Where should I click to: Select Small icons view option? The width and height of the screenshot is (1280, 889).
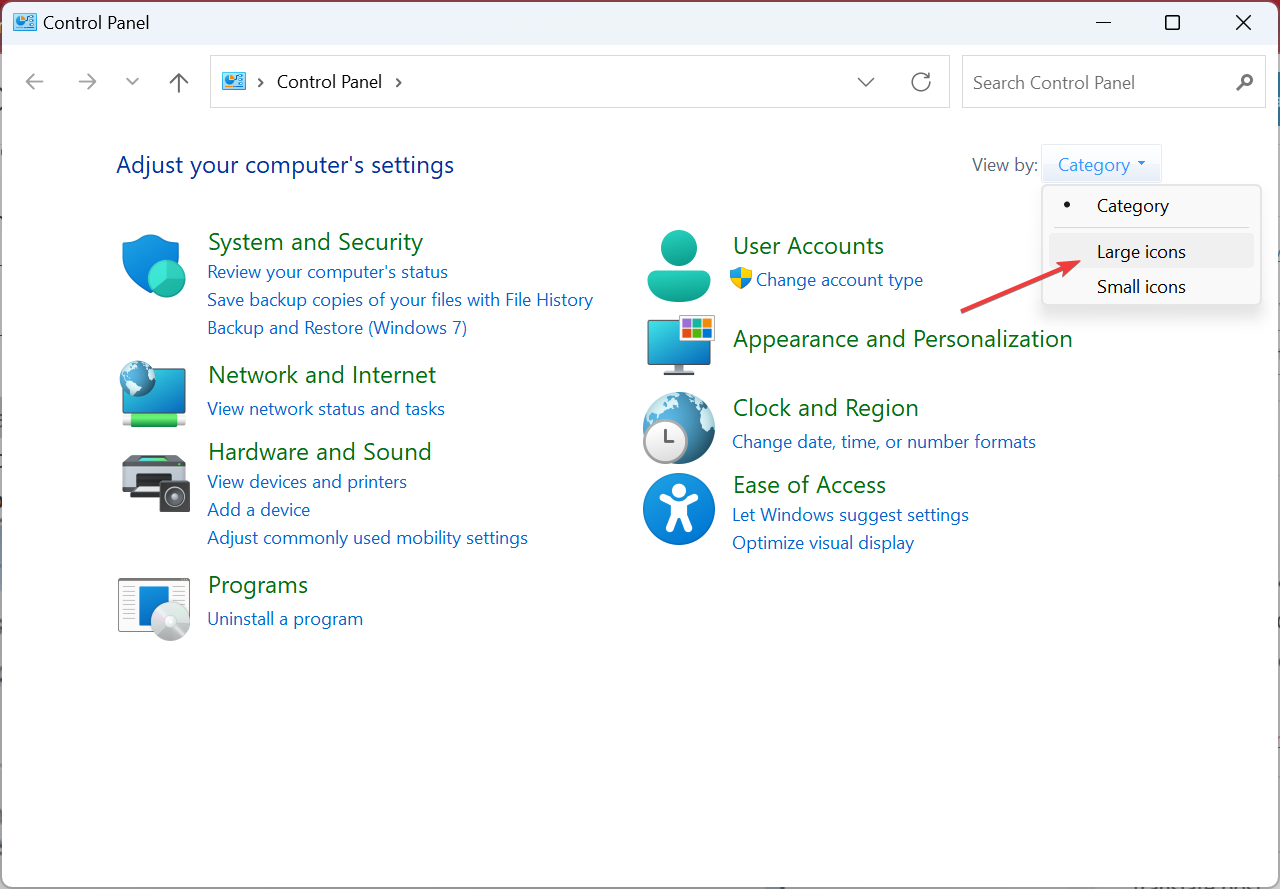pos(1151,287)
